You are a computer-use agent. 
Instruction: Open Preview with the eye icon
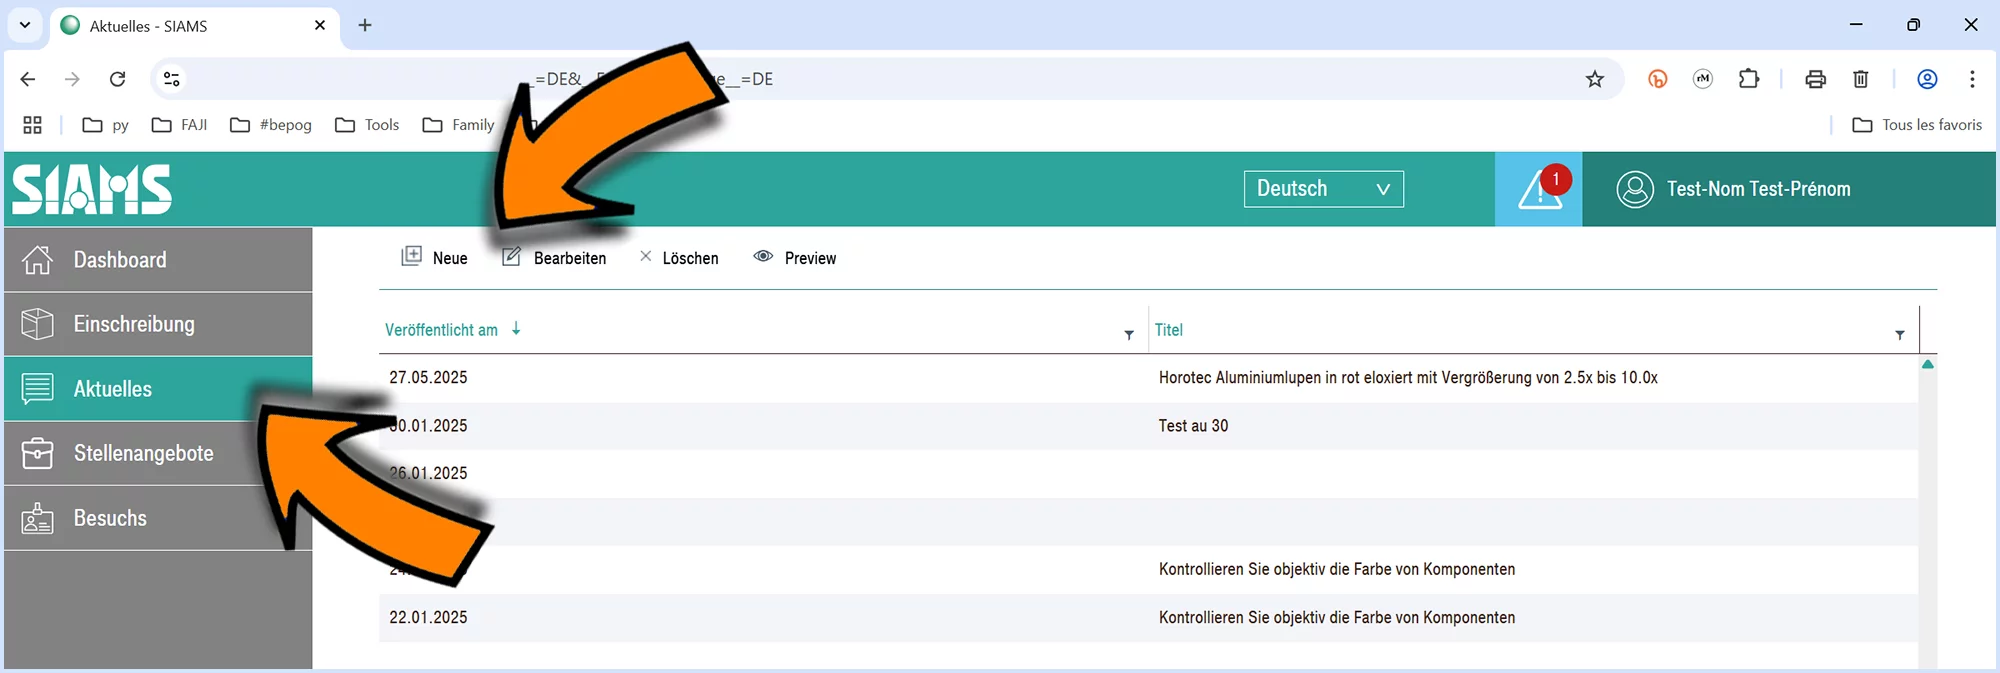[763, 257]
